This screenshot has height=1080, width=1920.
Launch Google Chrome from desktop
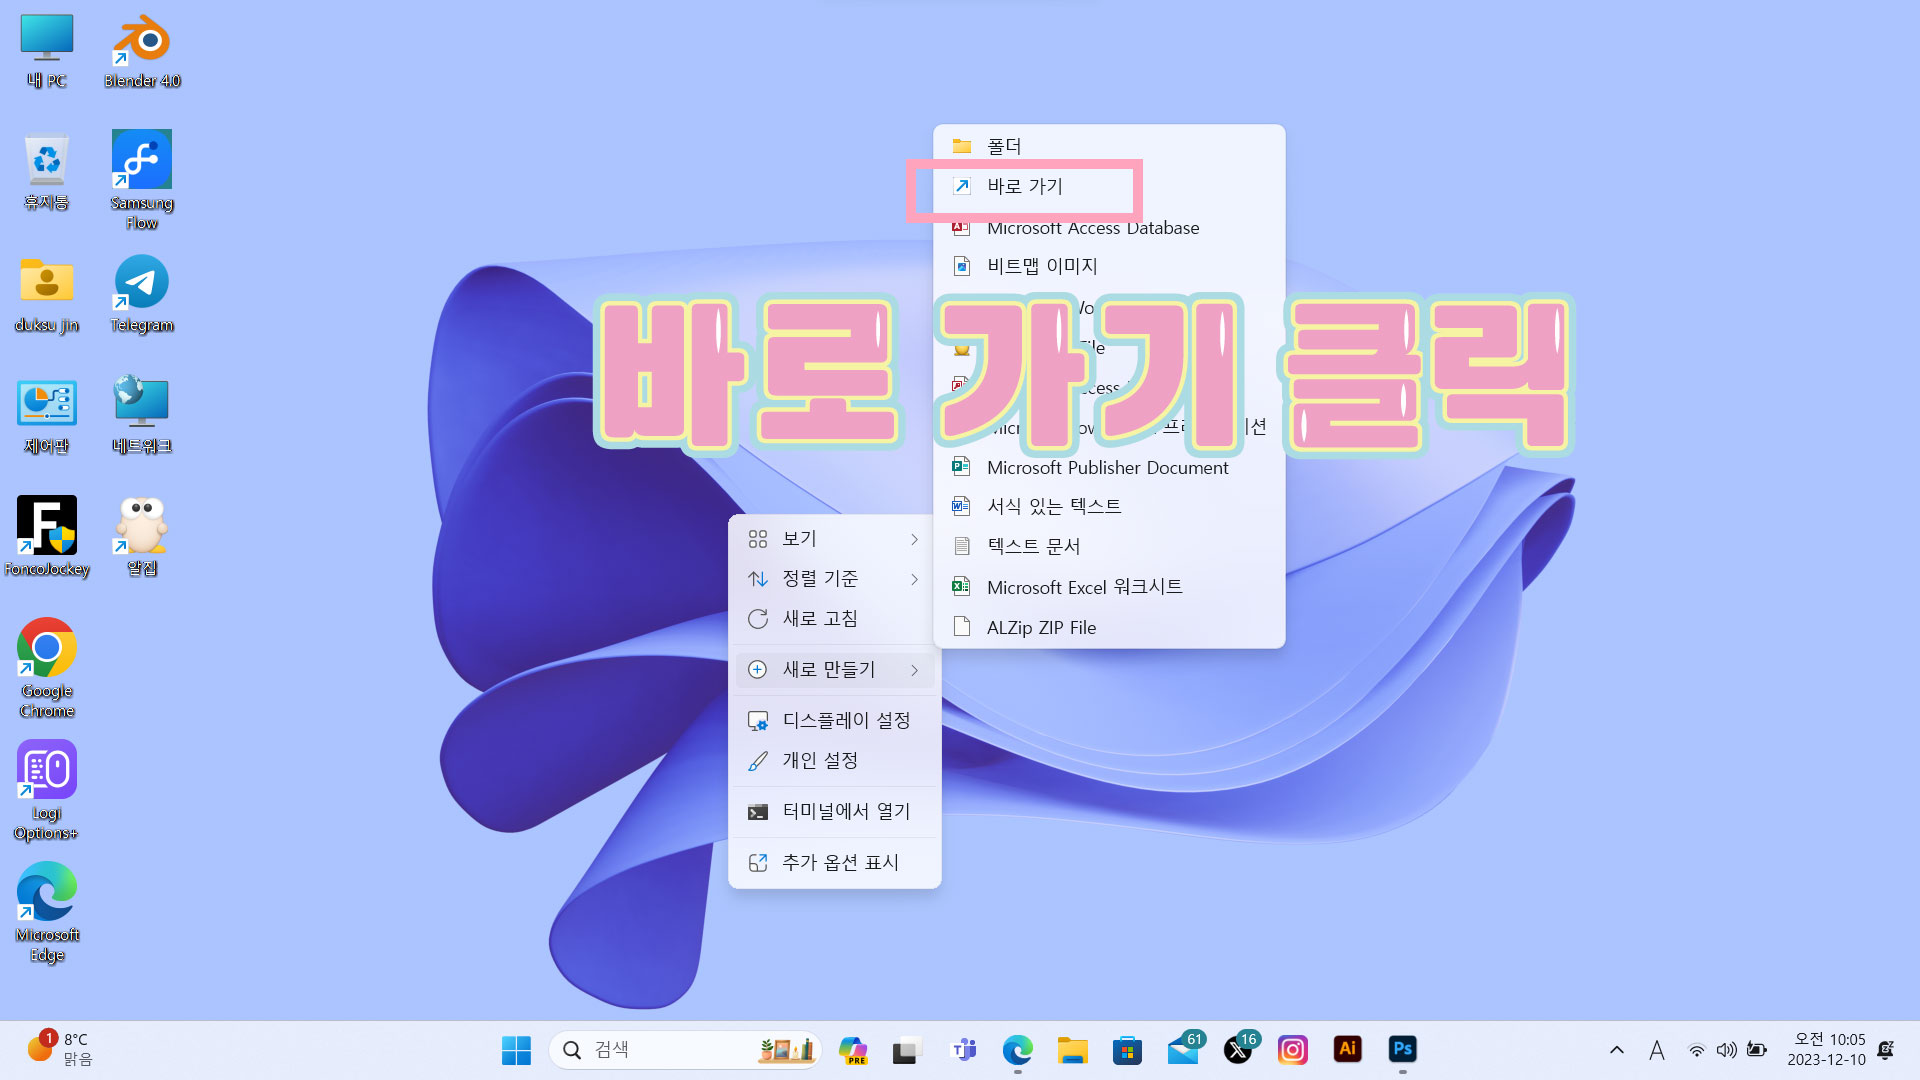[x=47, y=648]
